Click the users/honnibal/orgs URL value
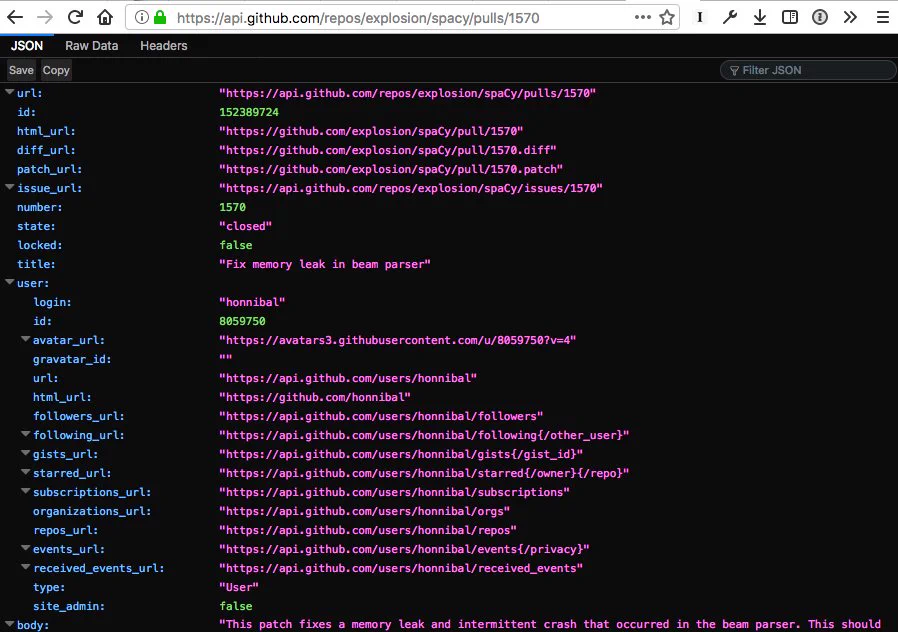898x632 pixels. pyautogui.click(x=364, y=511)
